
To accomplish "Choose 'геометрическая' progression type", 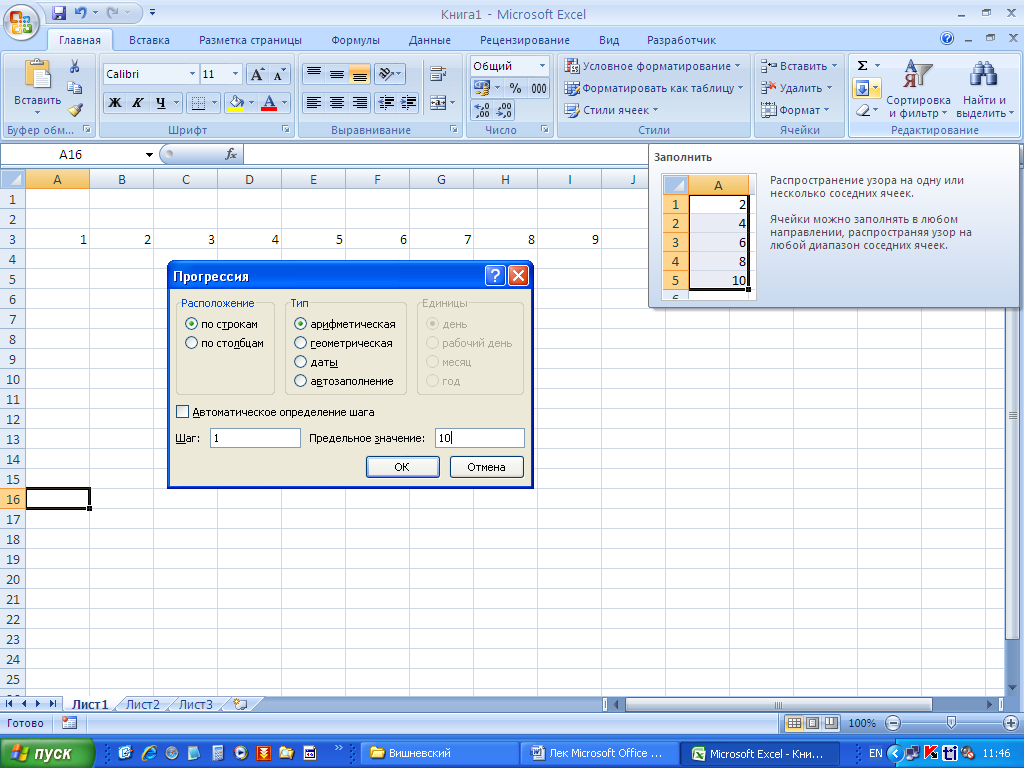I will 344,343.
